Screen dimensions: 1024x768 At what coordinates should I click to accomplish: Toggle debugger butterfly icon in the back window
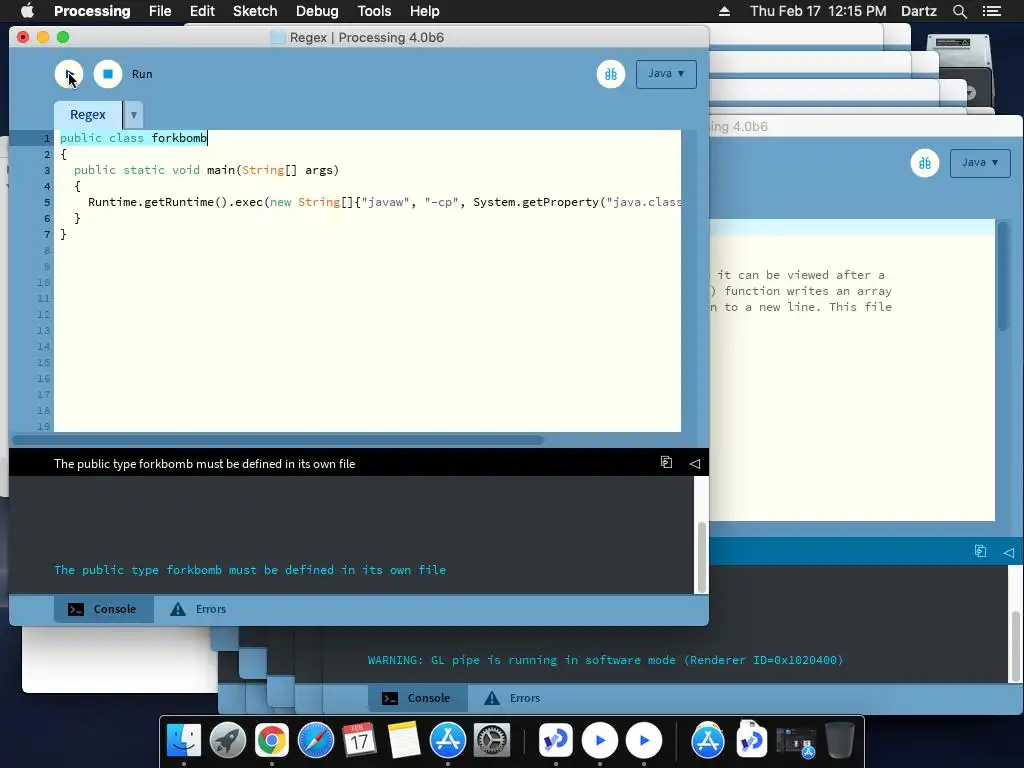pos(925,163)
